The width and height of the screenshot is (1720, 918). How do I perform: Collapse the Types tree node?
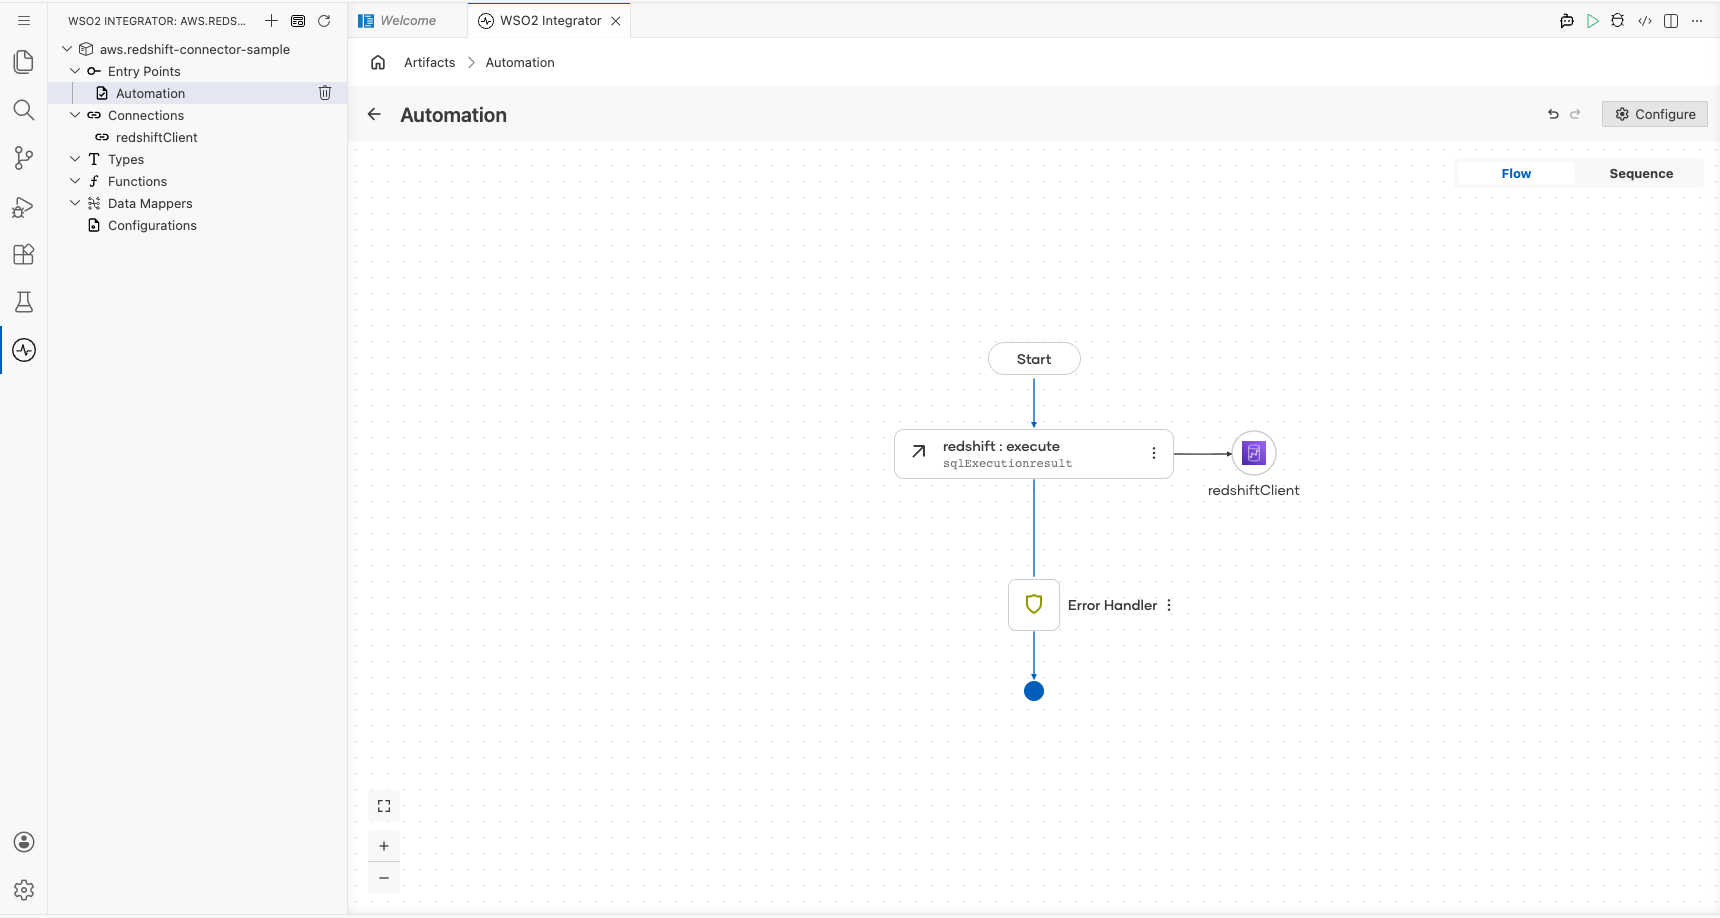[75, 159]
